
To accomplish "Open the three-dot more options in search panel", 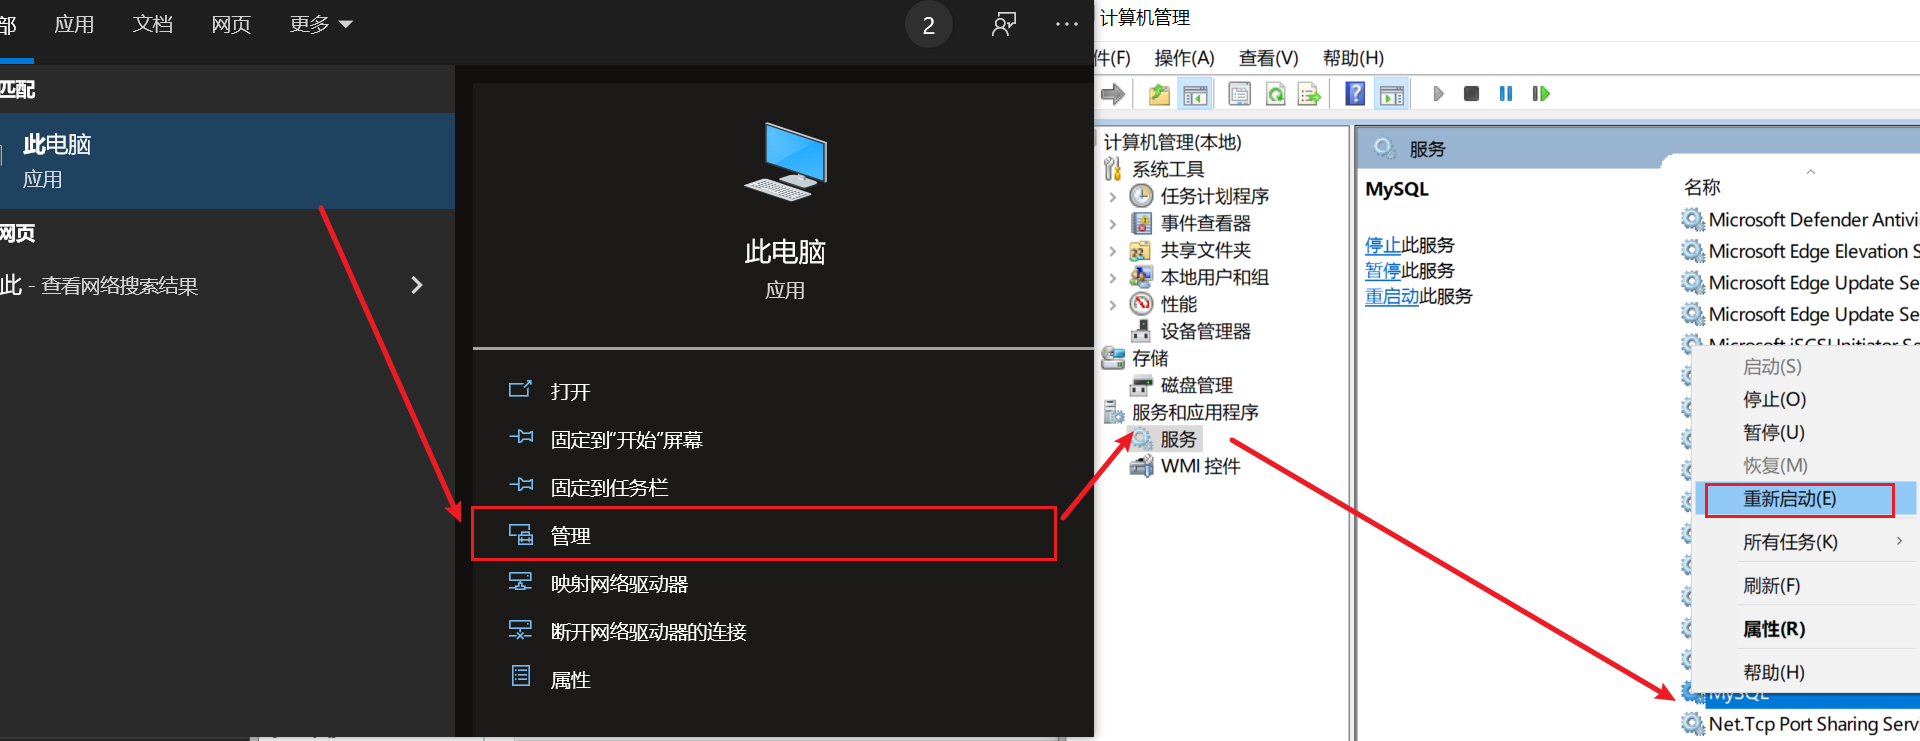I will coord(1066,25).
